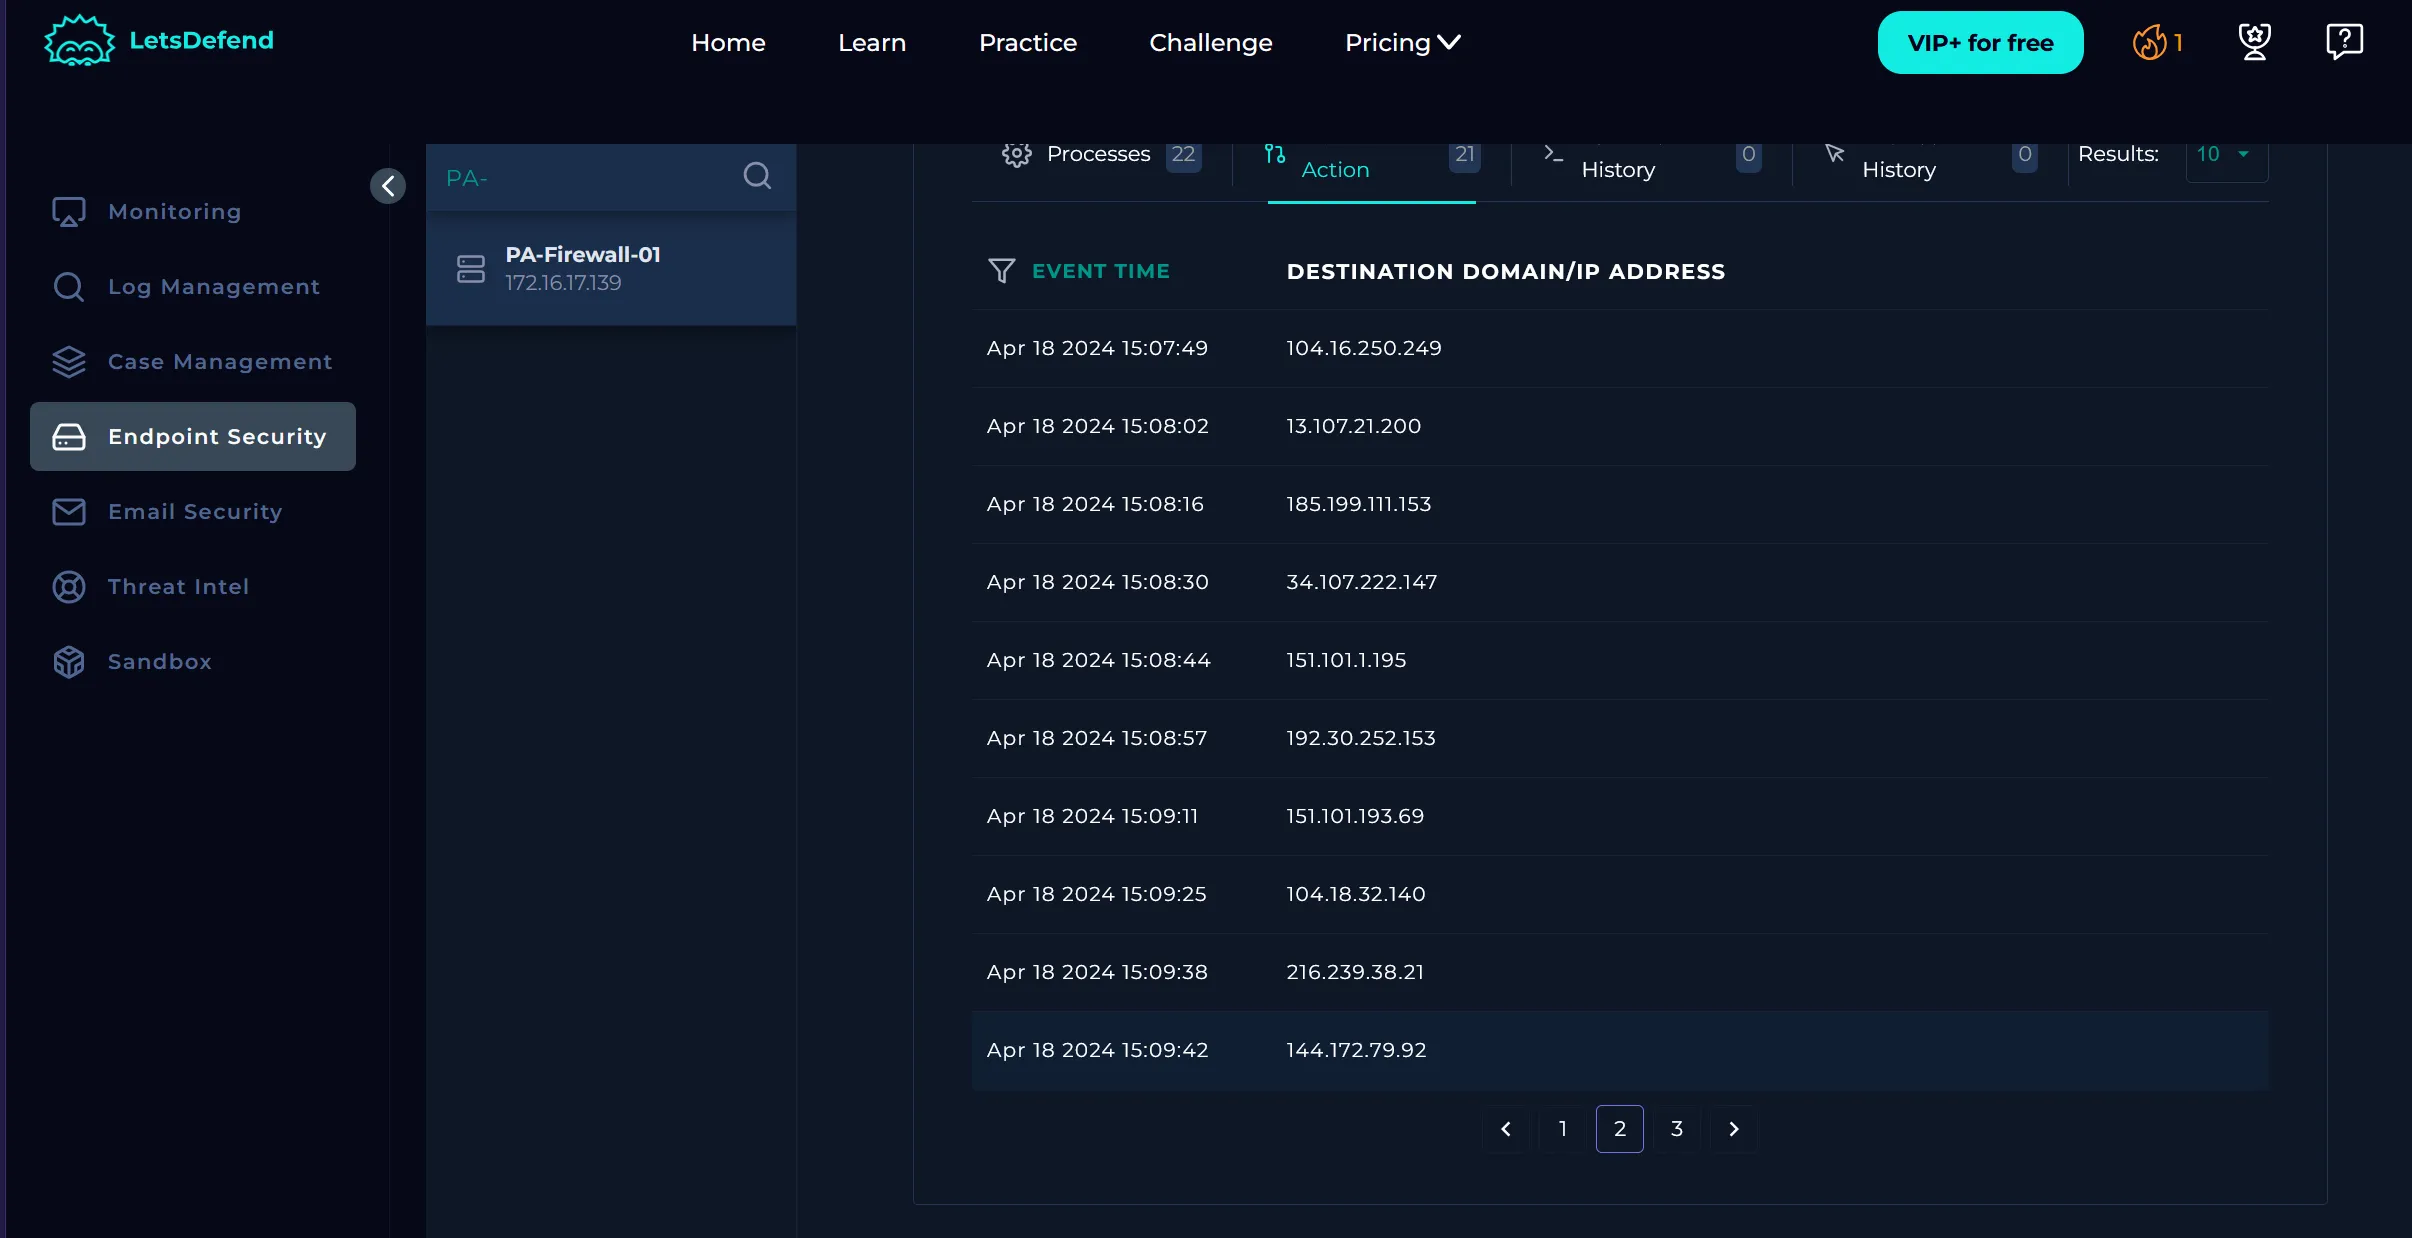This screenshot has width=2412, height=1238.
Task: Go to page 3 of results
Action: tap(1677, 1129)
